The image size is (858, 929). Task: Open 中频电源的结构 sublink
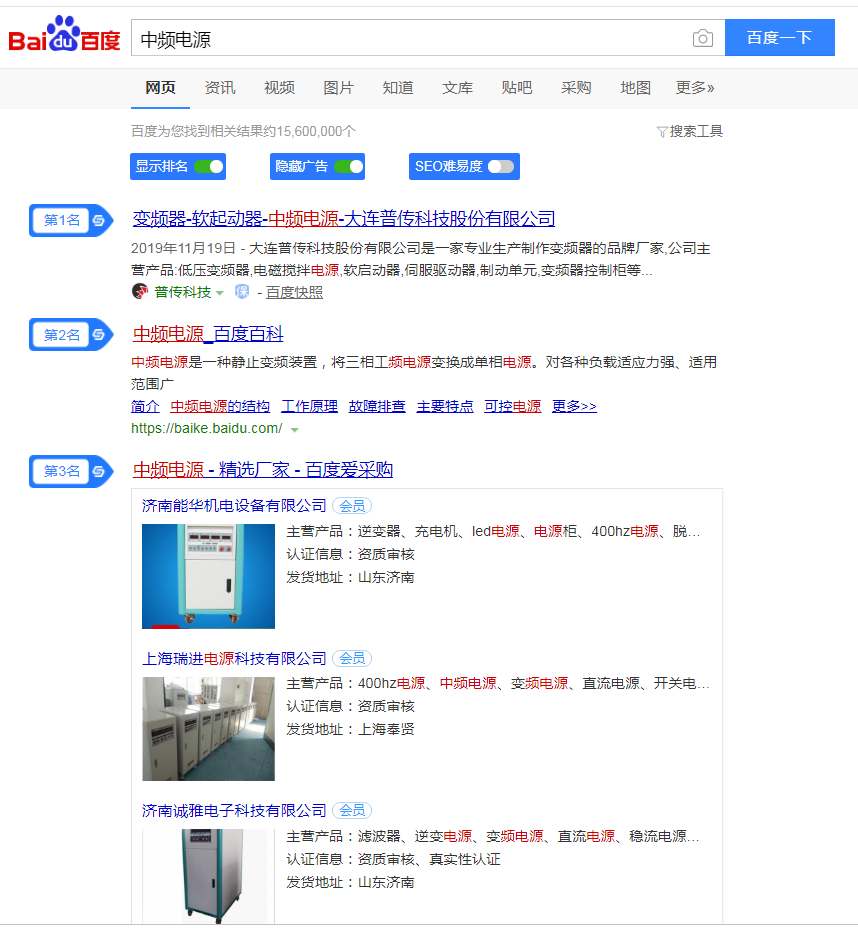[220, 406]
